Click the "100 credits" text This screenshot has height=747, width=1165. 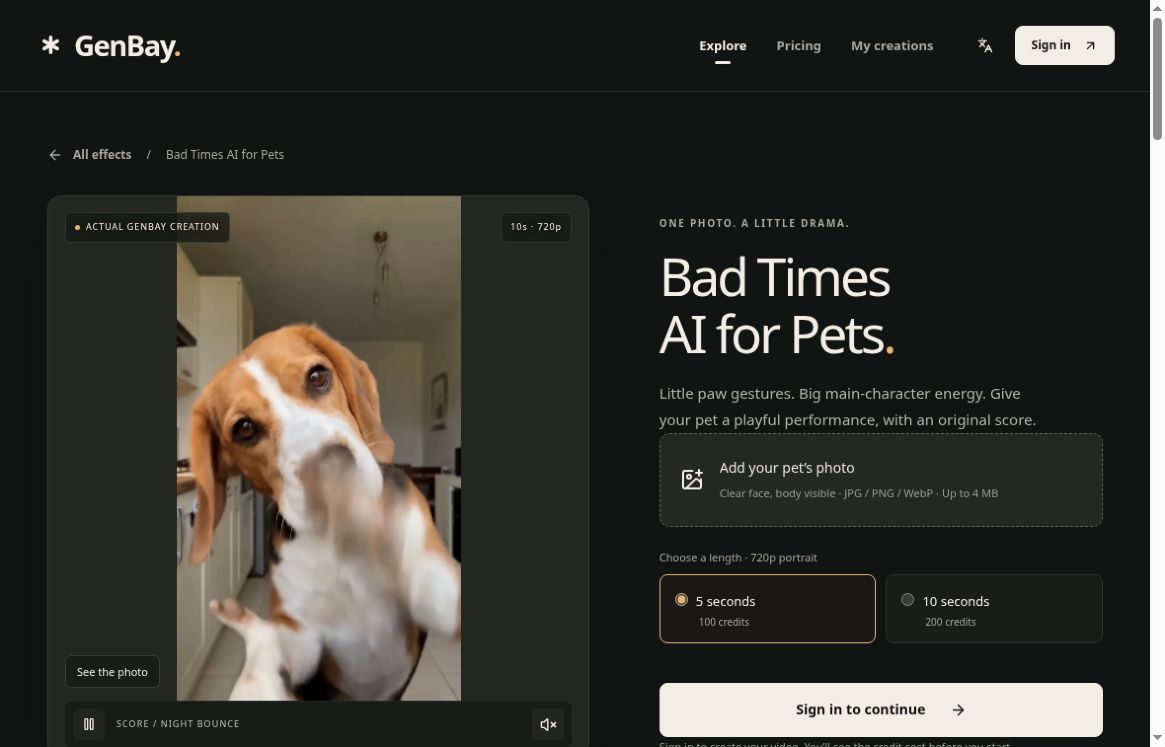click(724, 622)
